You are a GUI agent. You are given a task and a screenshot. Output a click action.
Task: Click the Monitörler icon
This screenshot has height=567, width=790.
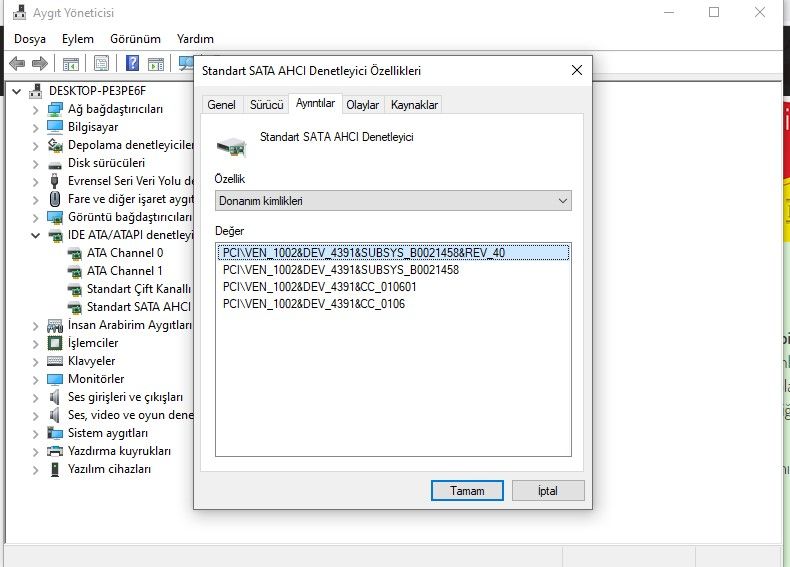coord(54,379)
